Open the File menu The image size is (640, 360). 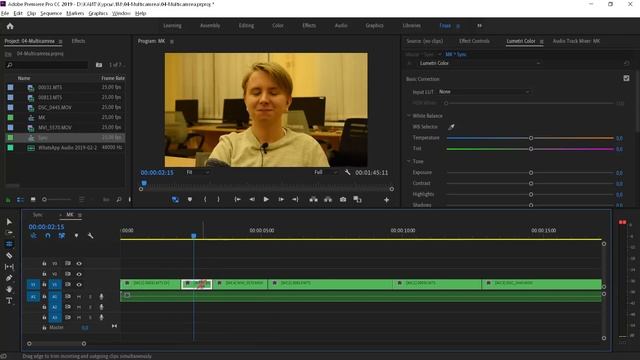(5, 13)
